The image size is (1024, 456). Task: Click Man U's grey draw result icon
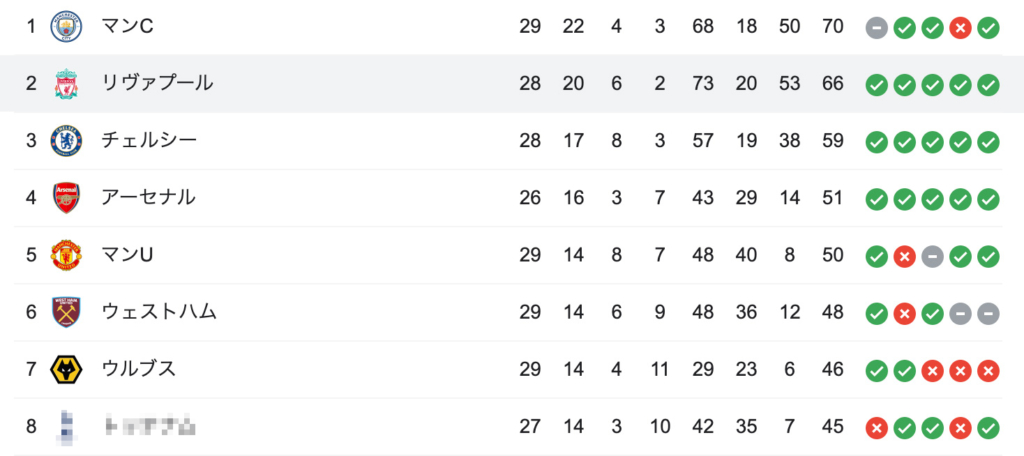click(x=932, y=256)
